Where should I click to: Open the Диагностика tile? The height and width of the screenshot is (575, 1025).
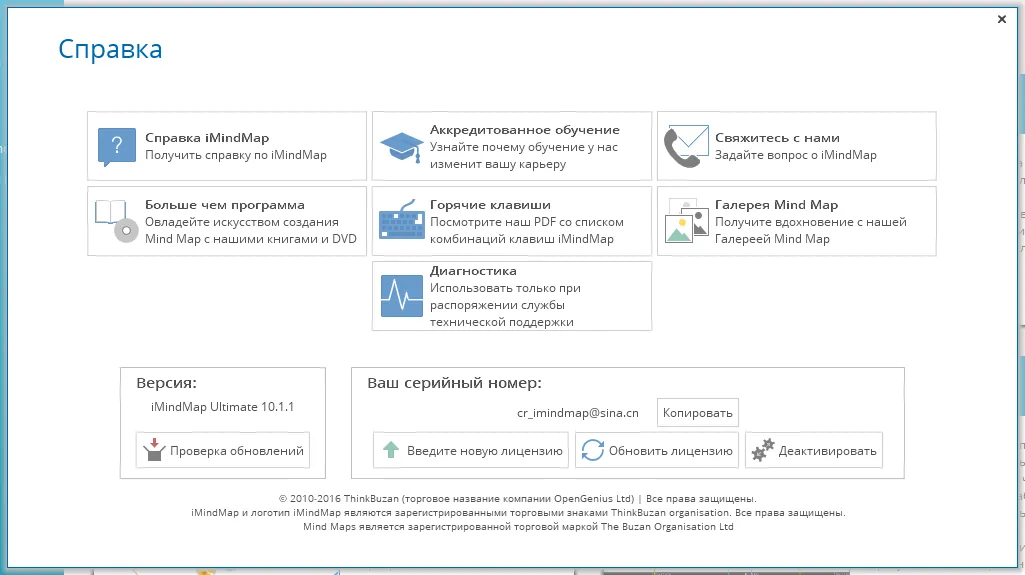click(x=512, y=296)
